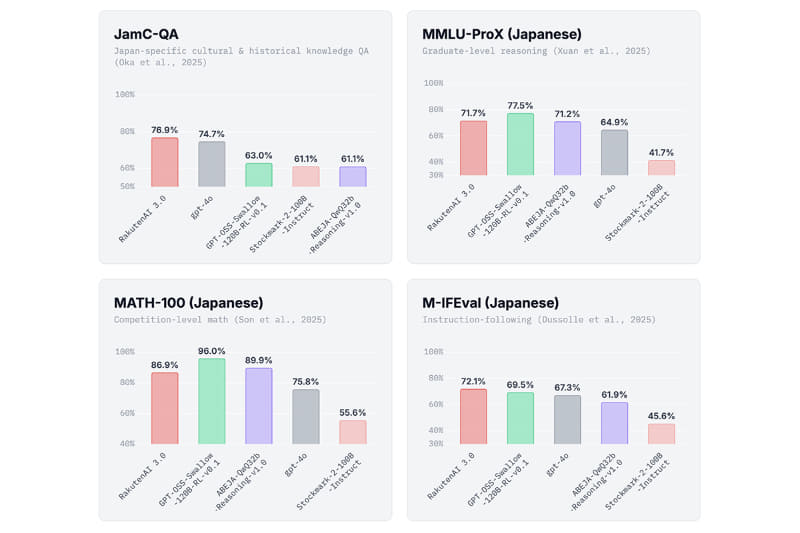Click the MATH-100 (Japanese) heading
The height and width of the screenshot is (533, 800).
pos(189,303)
